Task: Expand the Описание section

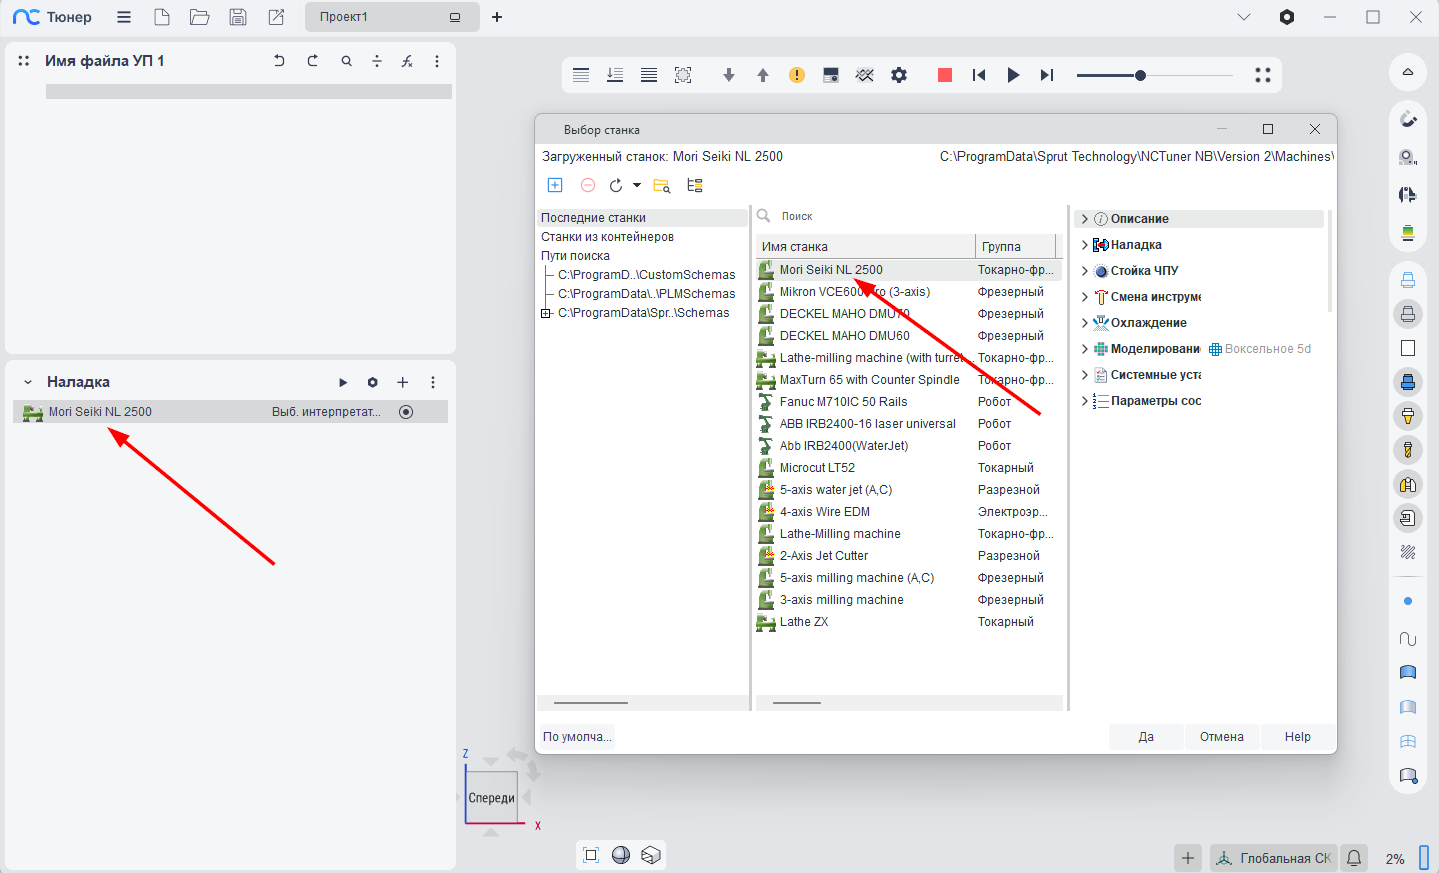Action: point(1085,219)
